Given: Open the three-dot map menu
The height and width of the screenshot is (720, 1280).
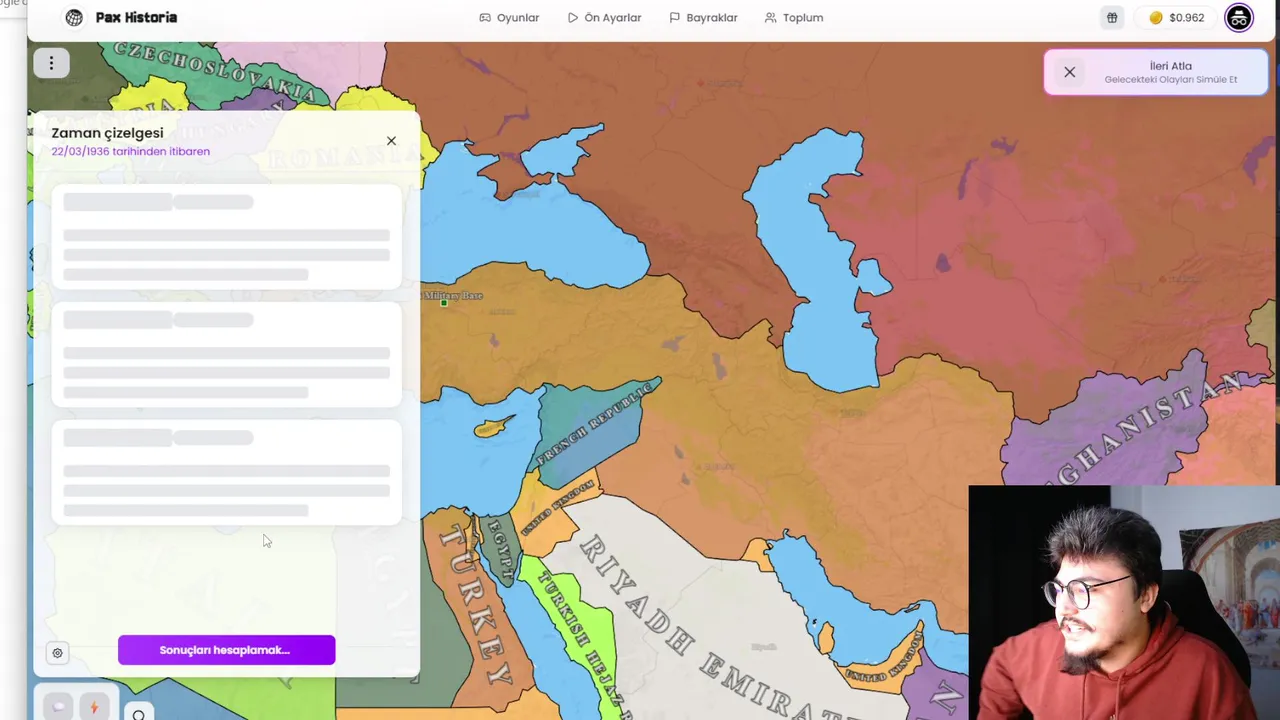Looking at the screenshot, I should point(51,63).
